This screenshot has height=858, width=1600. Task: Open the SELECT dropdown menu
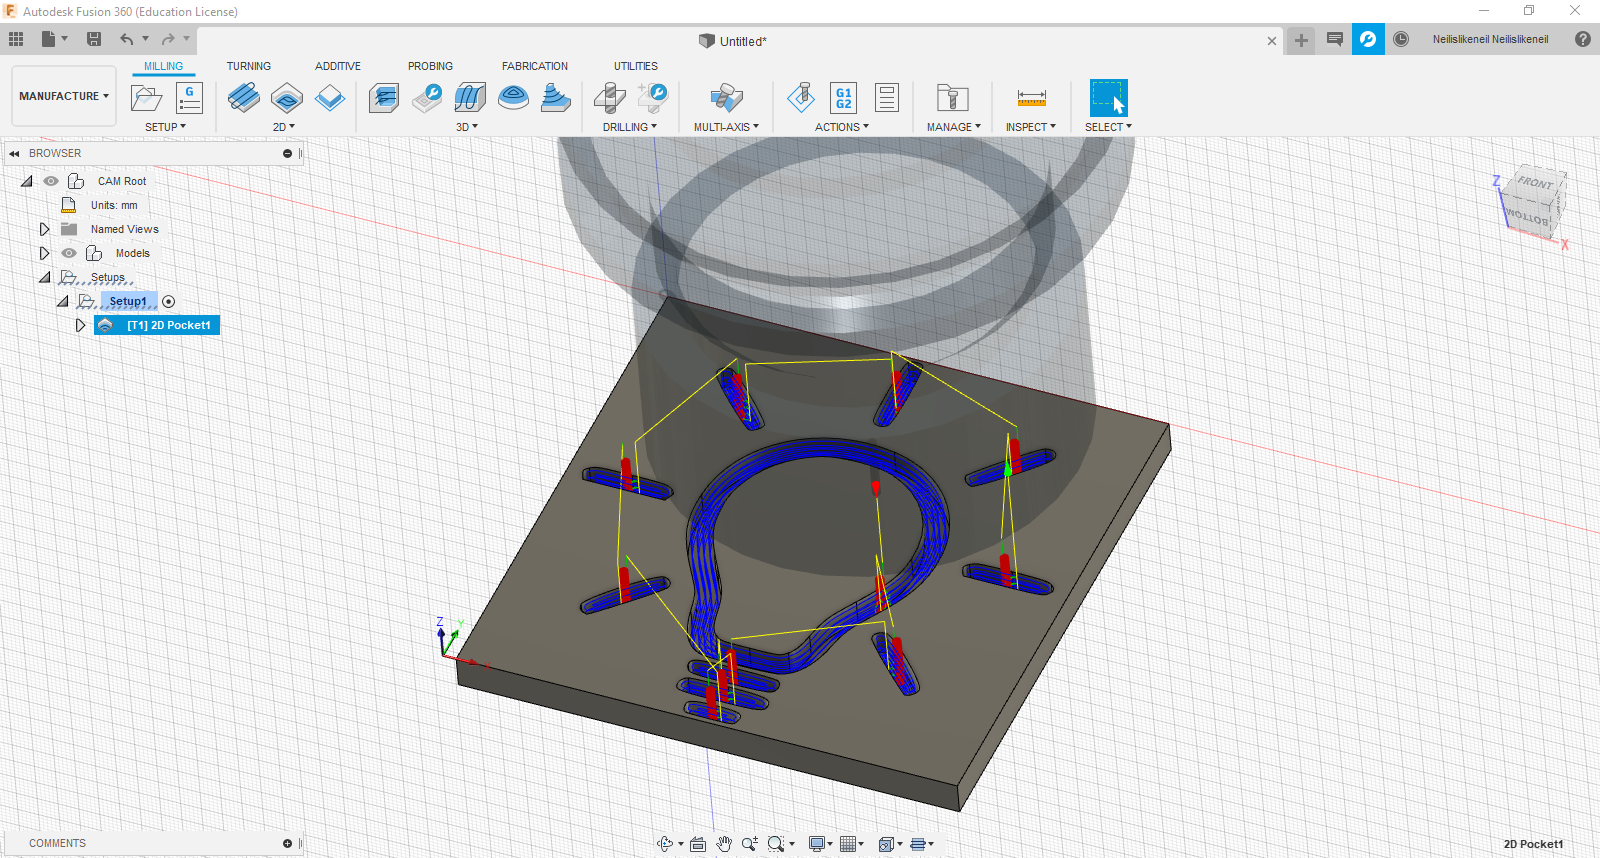click(1108, 127)
